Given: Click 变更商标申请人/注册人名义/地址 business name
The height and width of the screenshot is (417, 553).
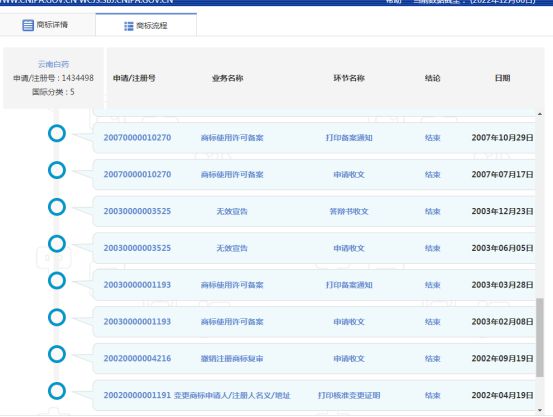Looking at the screenshot, I should 232,395.
